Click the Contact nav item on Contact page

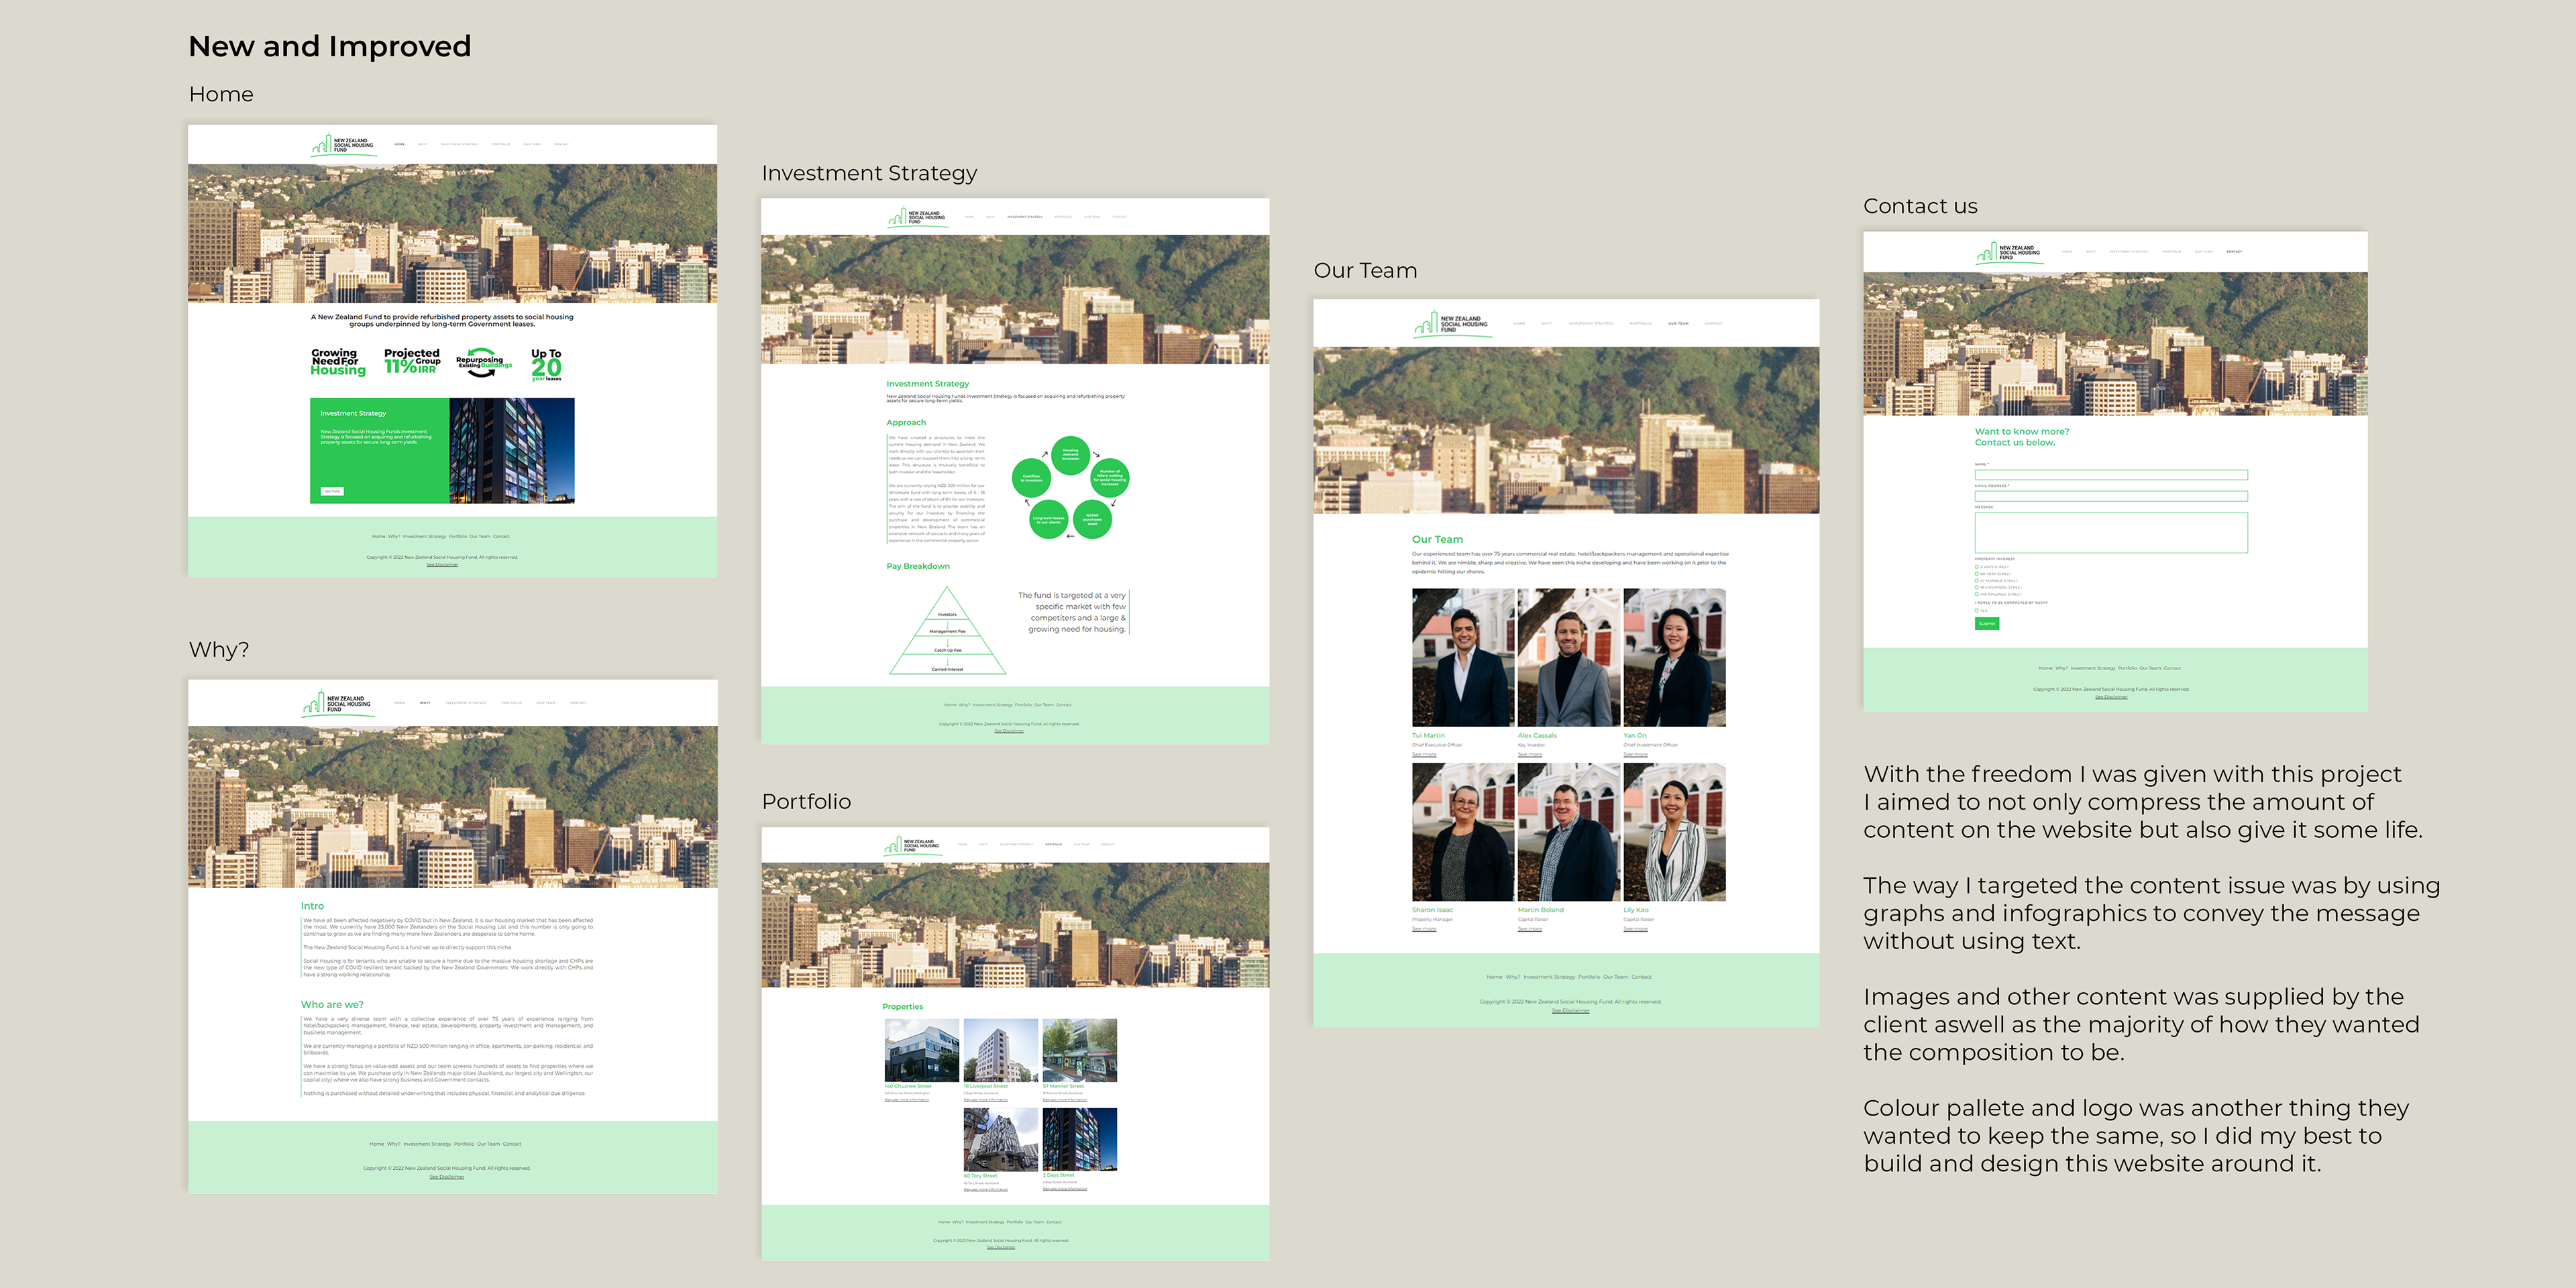tap(2234, 252)
